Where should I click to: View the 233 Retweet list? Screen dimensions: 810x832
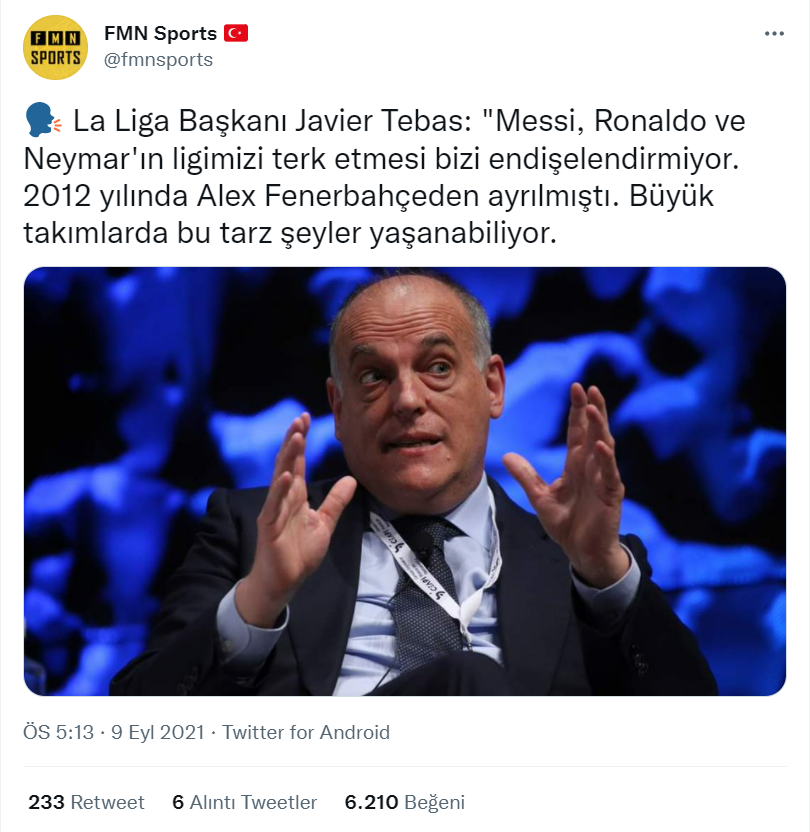(86, 802)
